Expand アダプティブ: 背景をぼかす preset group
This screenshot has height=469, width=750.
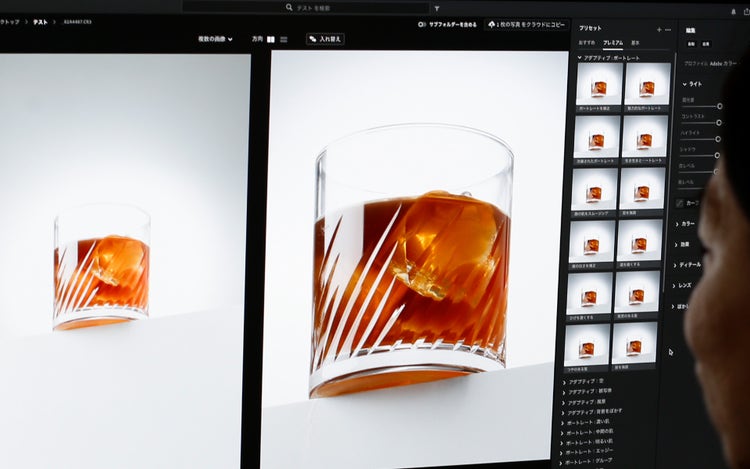563,413
